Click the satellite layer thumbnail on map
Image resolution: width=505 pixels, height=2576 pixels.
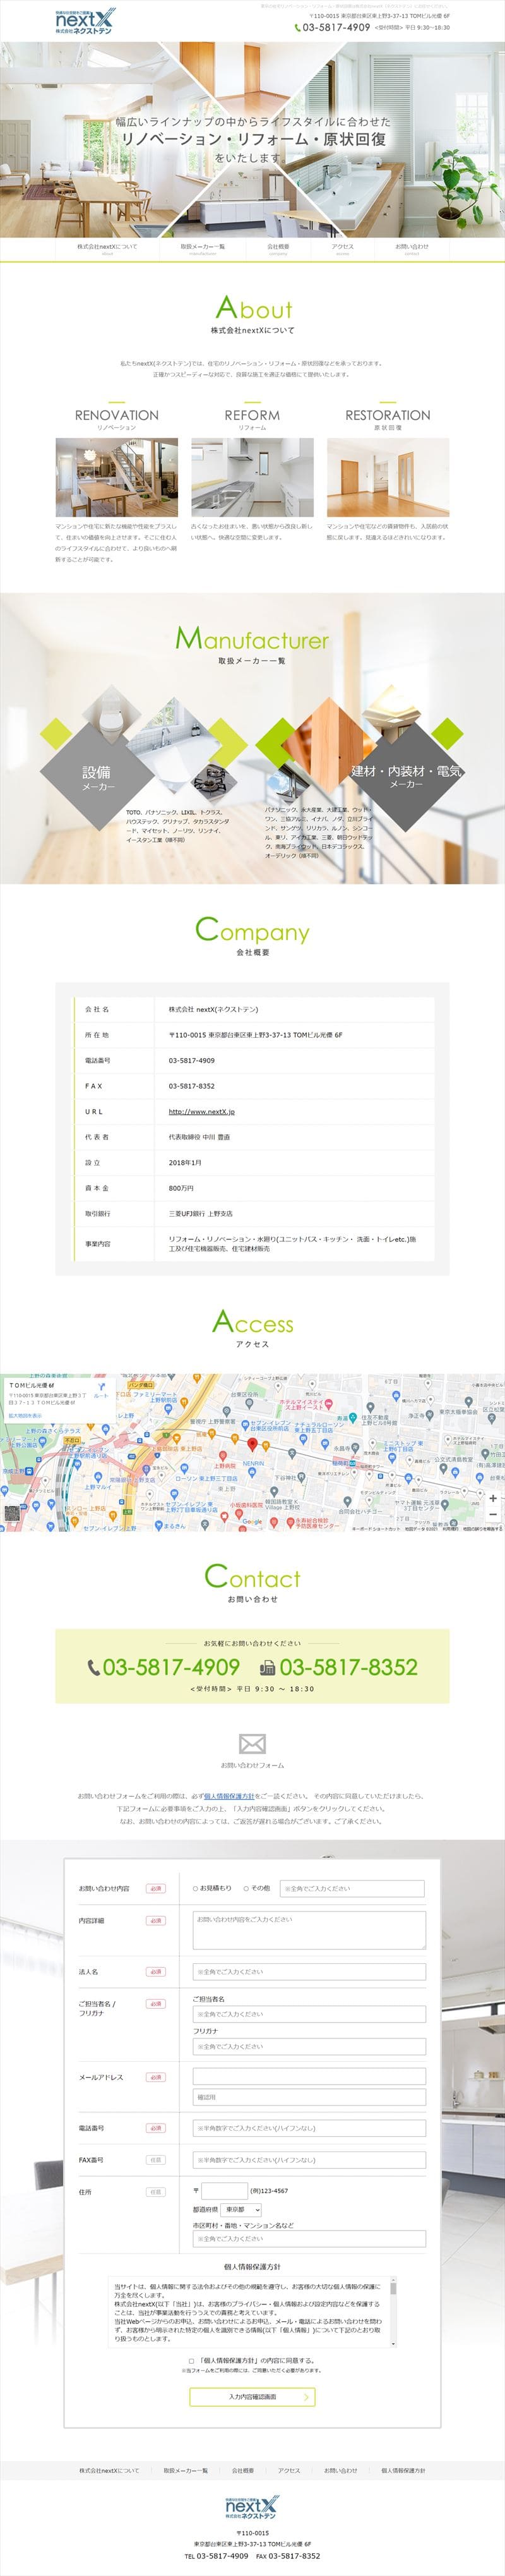click(12, 1513)
